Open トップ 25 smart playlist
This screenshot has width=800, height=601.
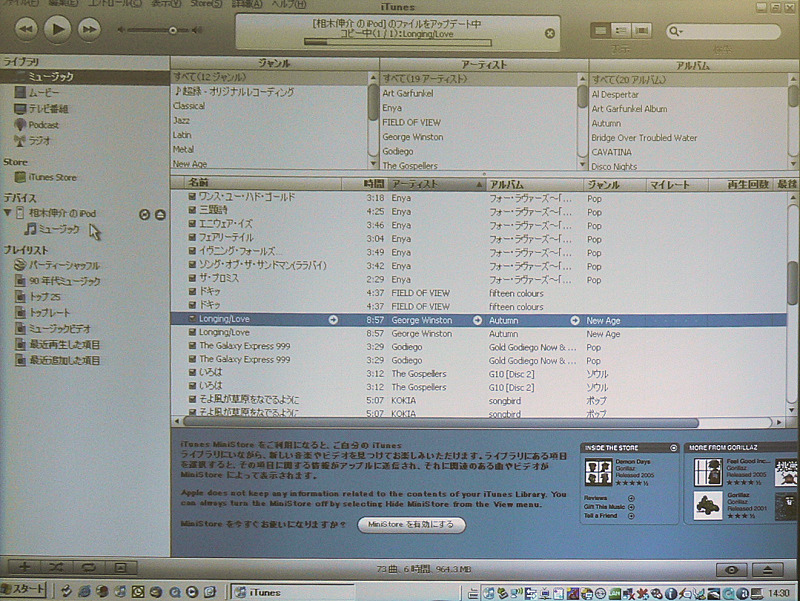[44, 296]
